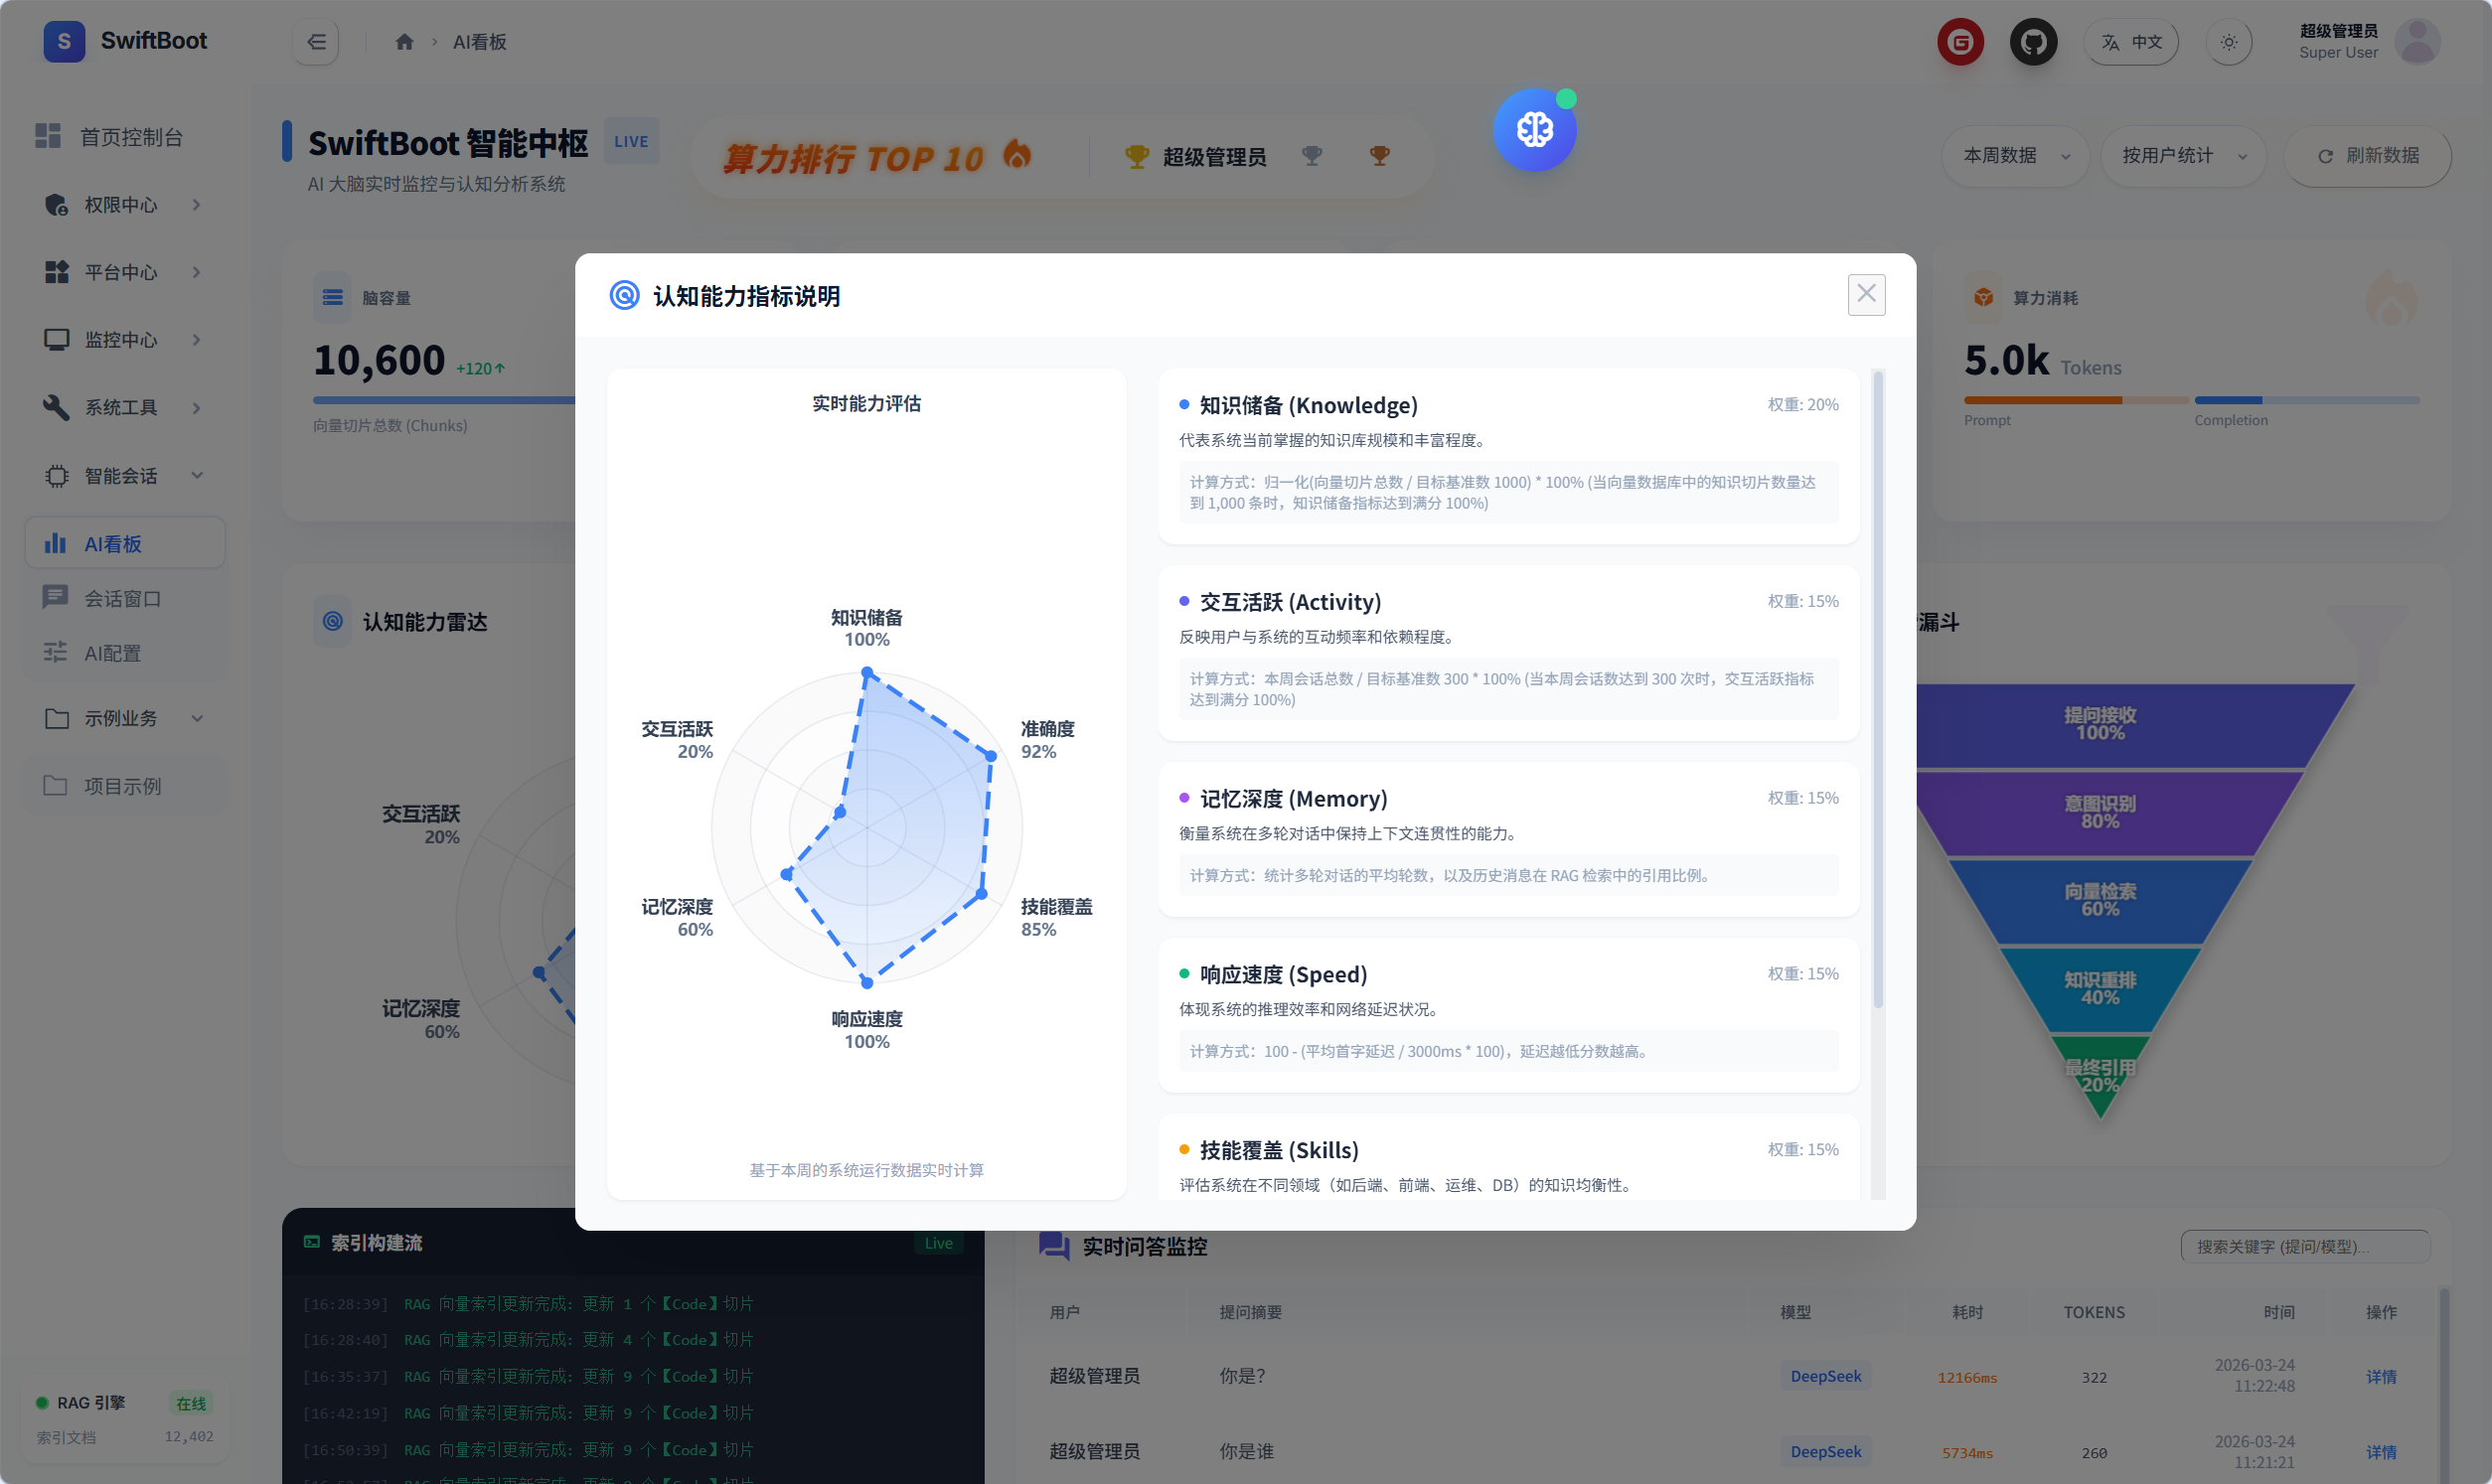Open the 会话窗口 menu item
Viewport: 2492px width, 1484px height.
(122, 598)
